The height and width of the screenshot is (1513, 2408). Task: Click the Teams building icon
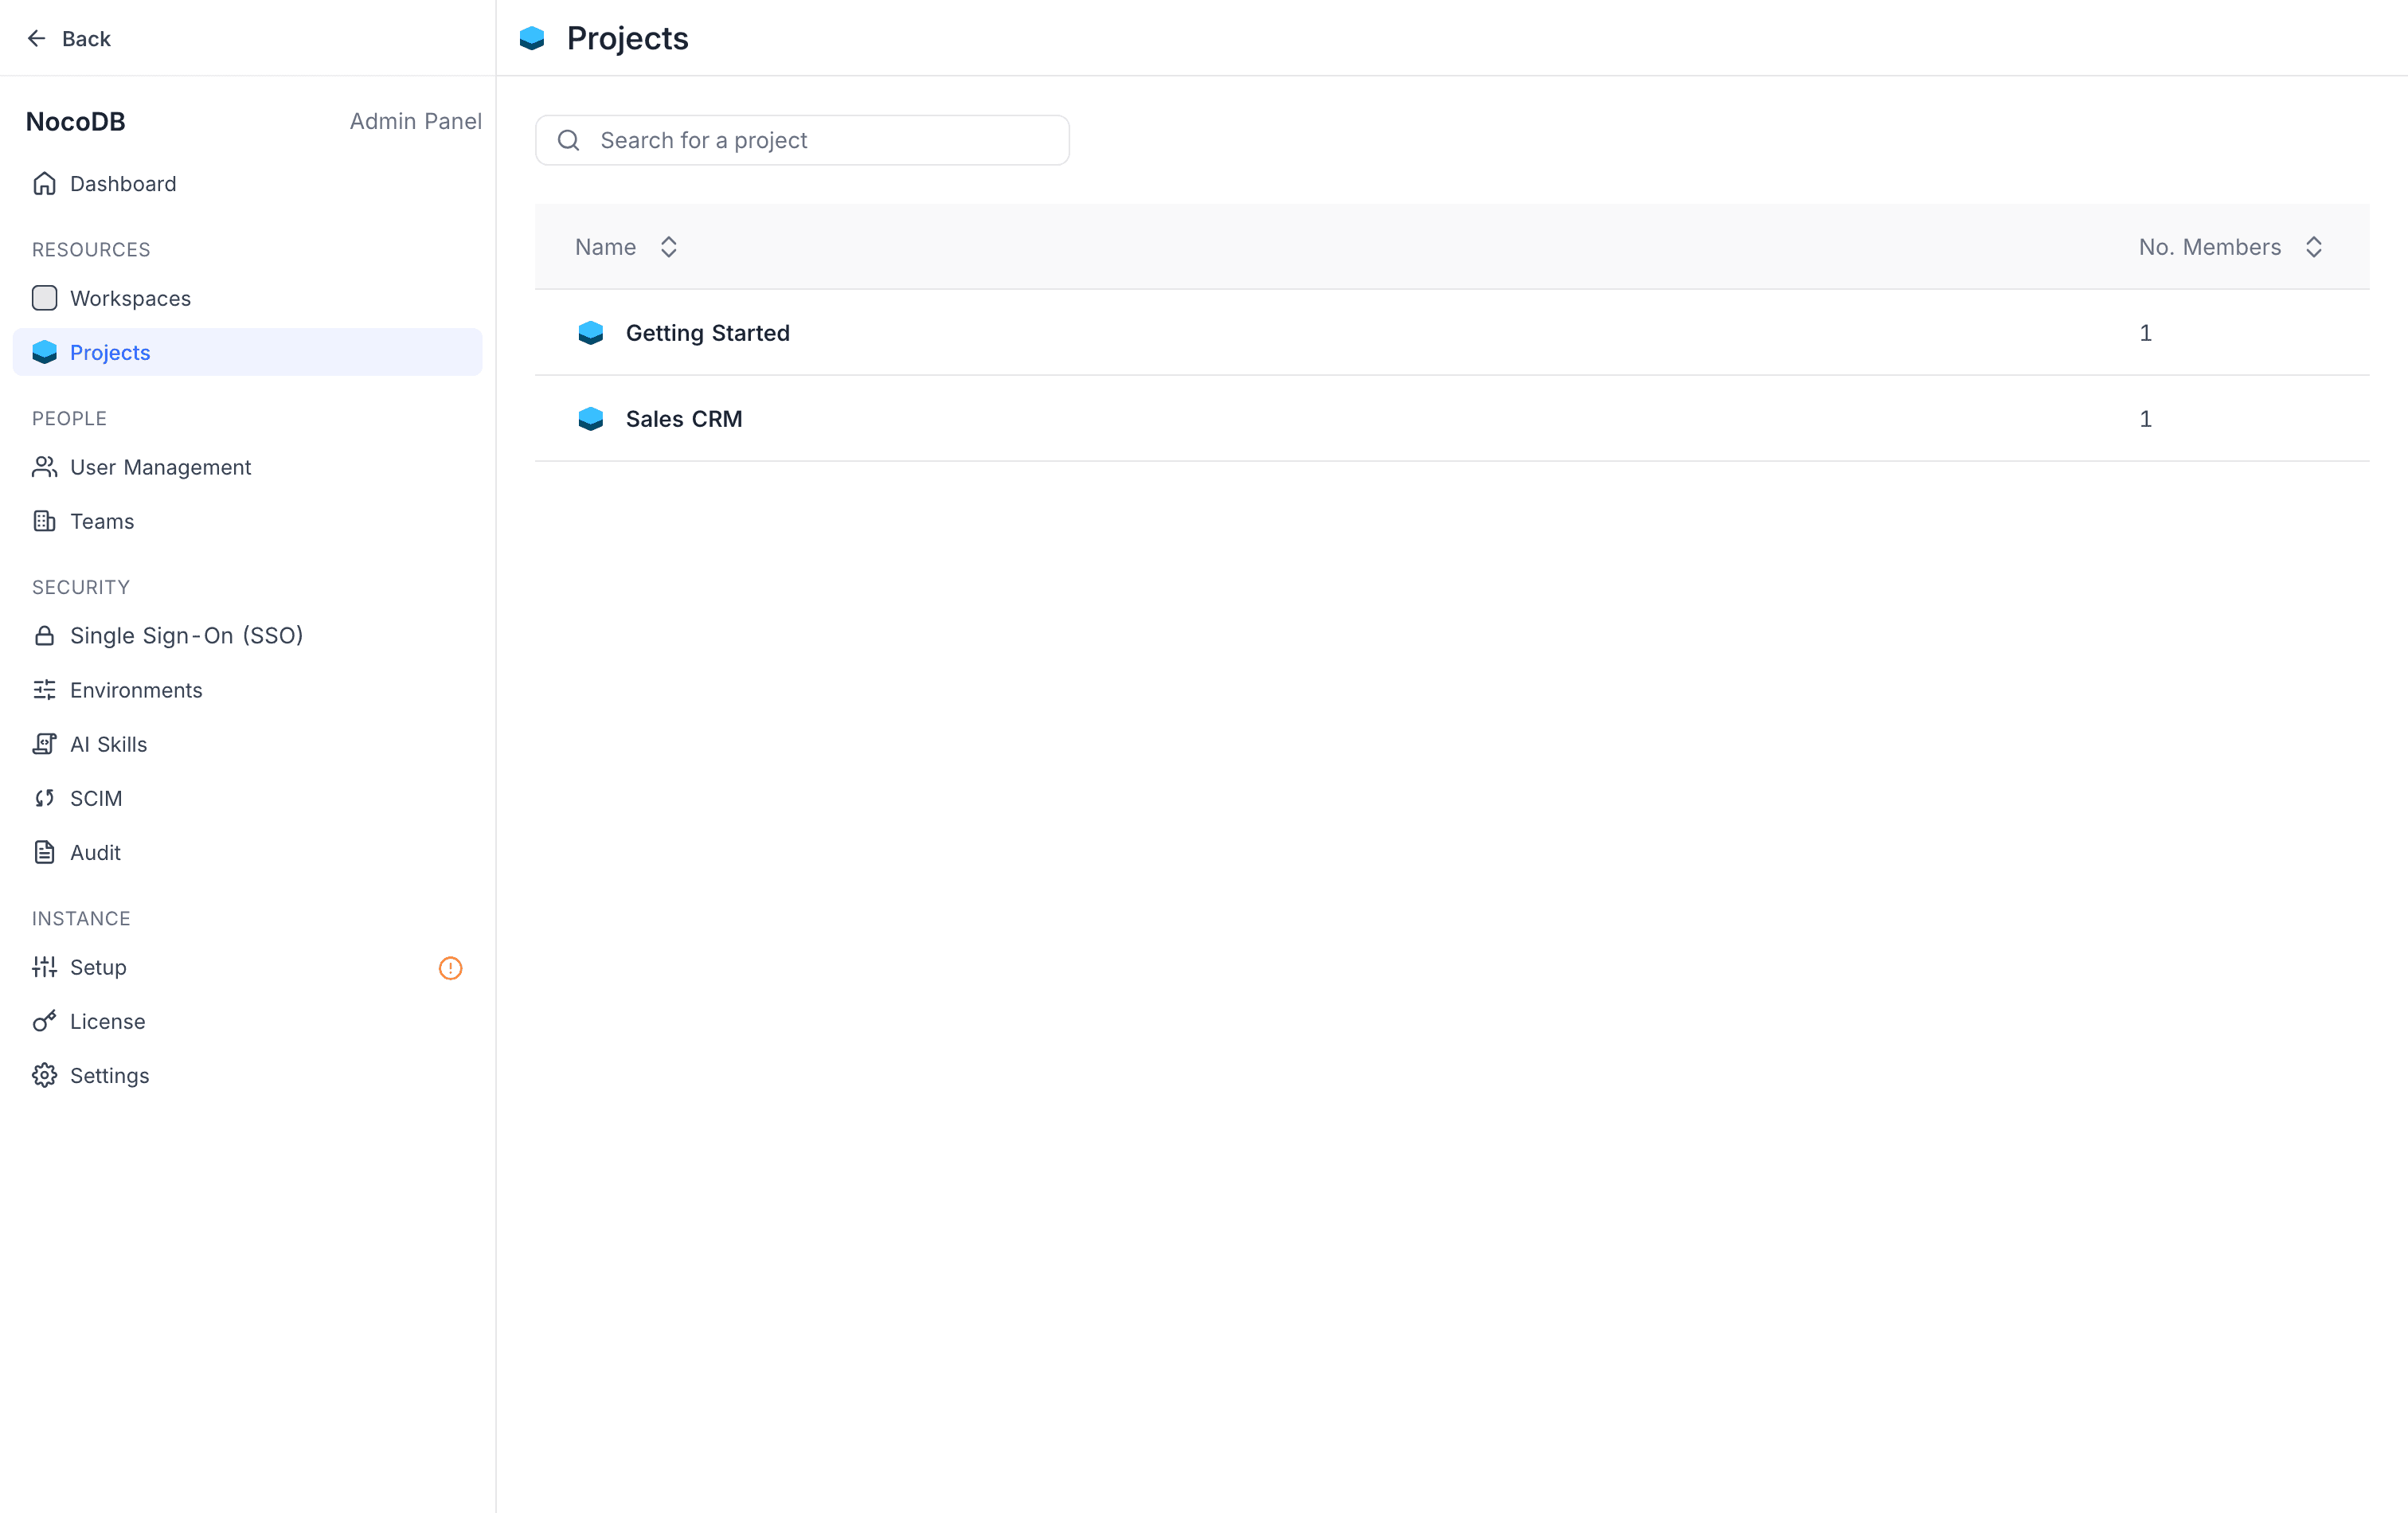click(44, 521)
